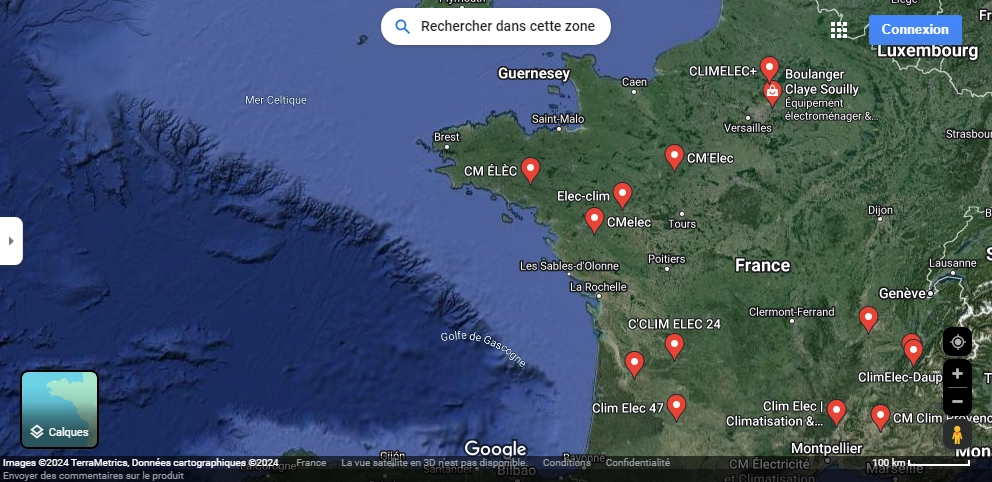Expand the collapsed side panel arrow
The height and width of the screenshot is (482, 992).
pyautogui.click(x=11, y=241)
